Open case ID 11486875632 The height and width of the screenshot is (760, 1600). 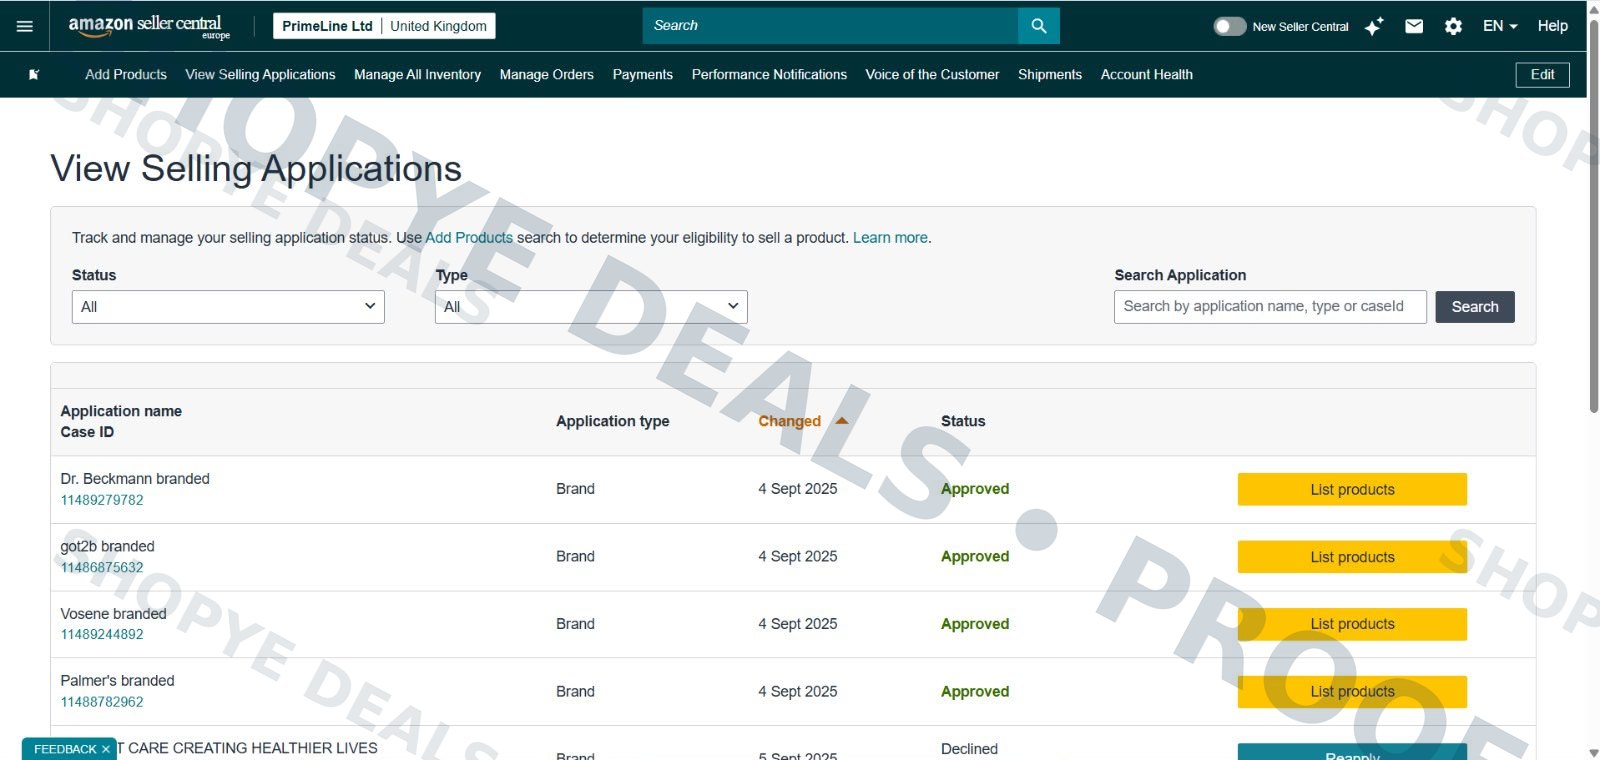point(102,567)
